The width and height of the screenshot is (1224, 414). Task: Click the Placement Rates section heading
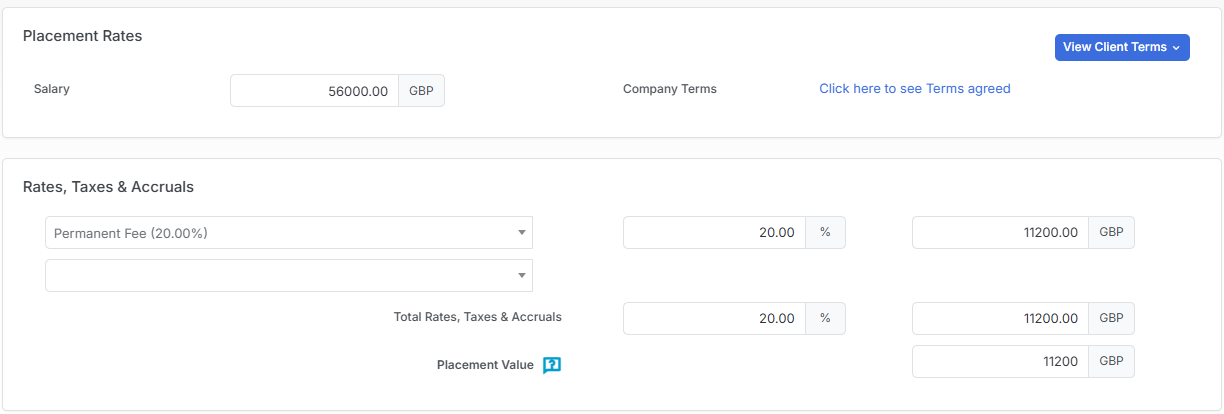coord(82,36)
